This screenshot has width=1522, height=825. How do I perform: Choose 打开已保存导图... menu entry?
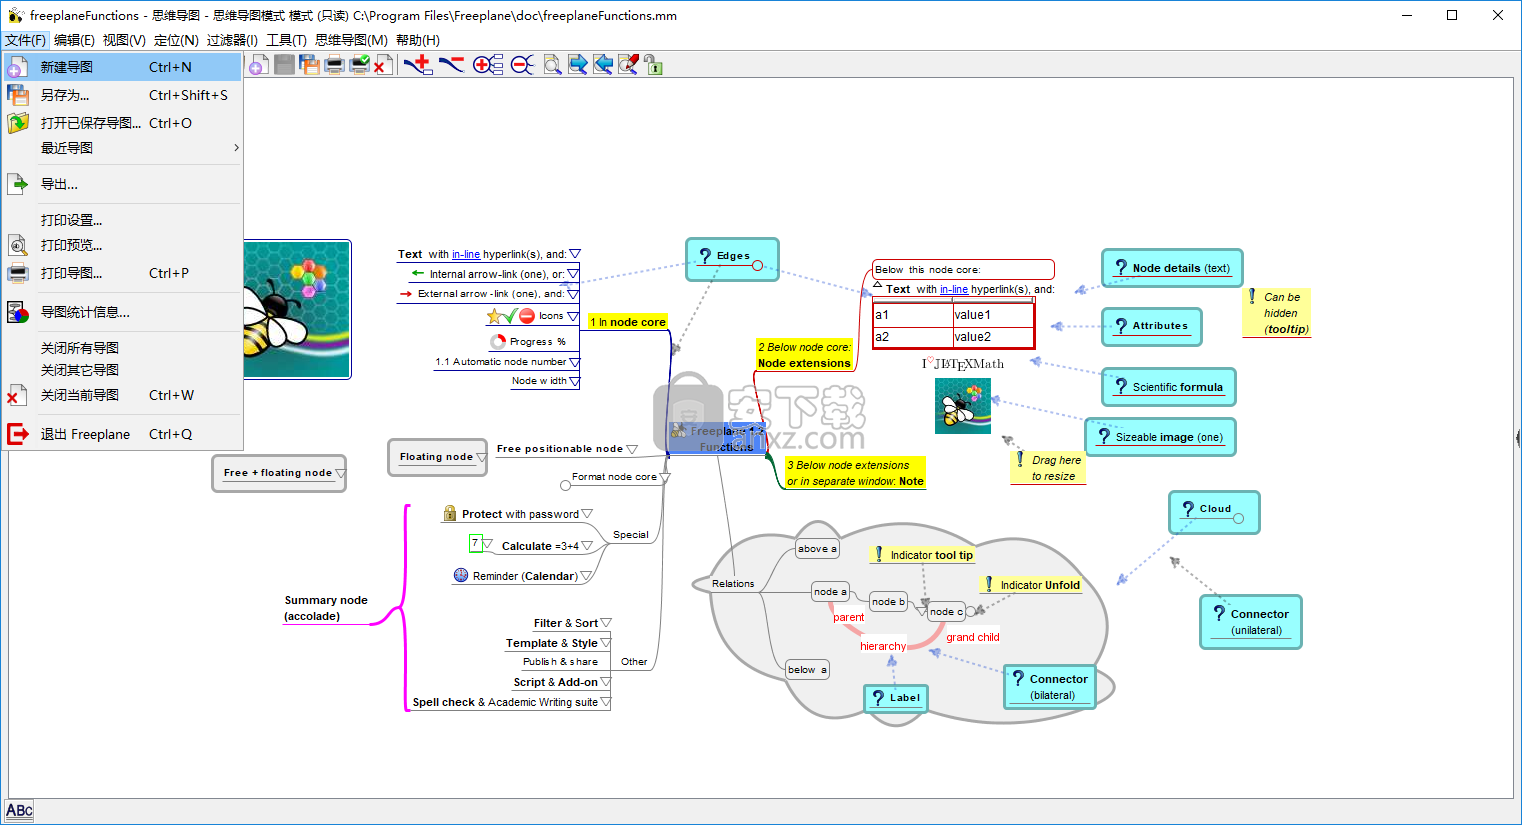tap(123, 123)
